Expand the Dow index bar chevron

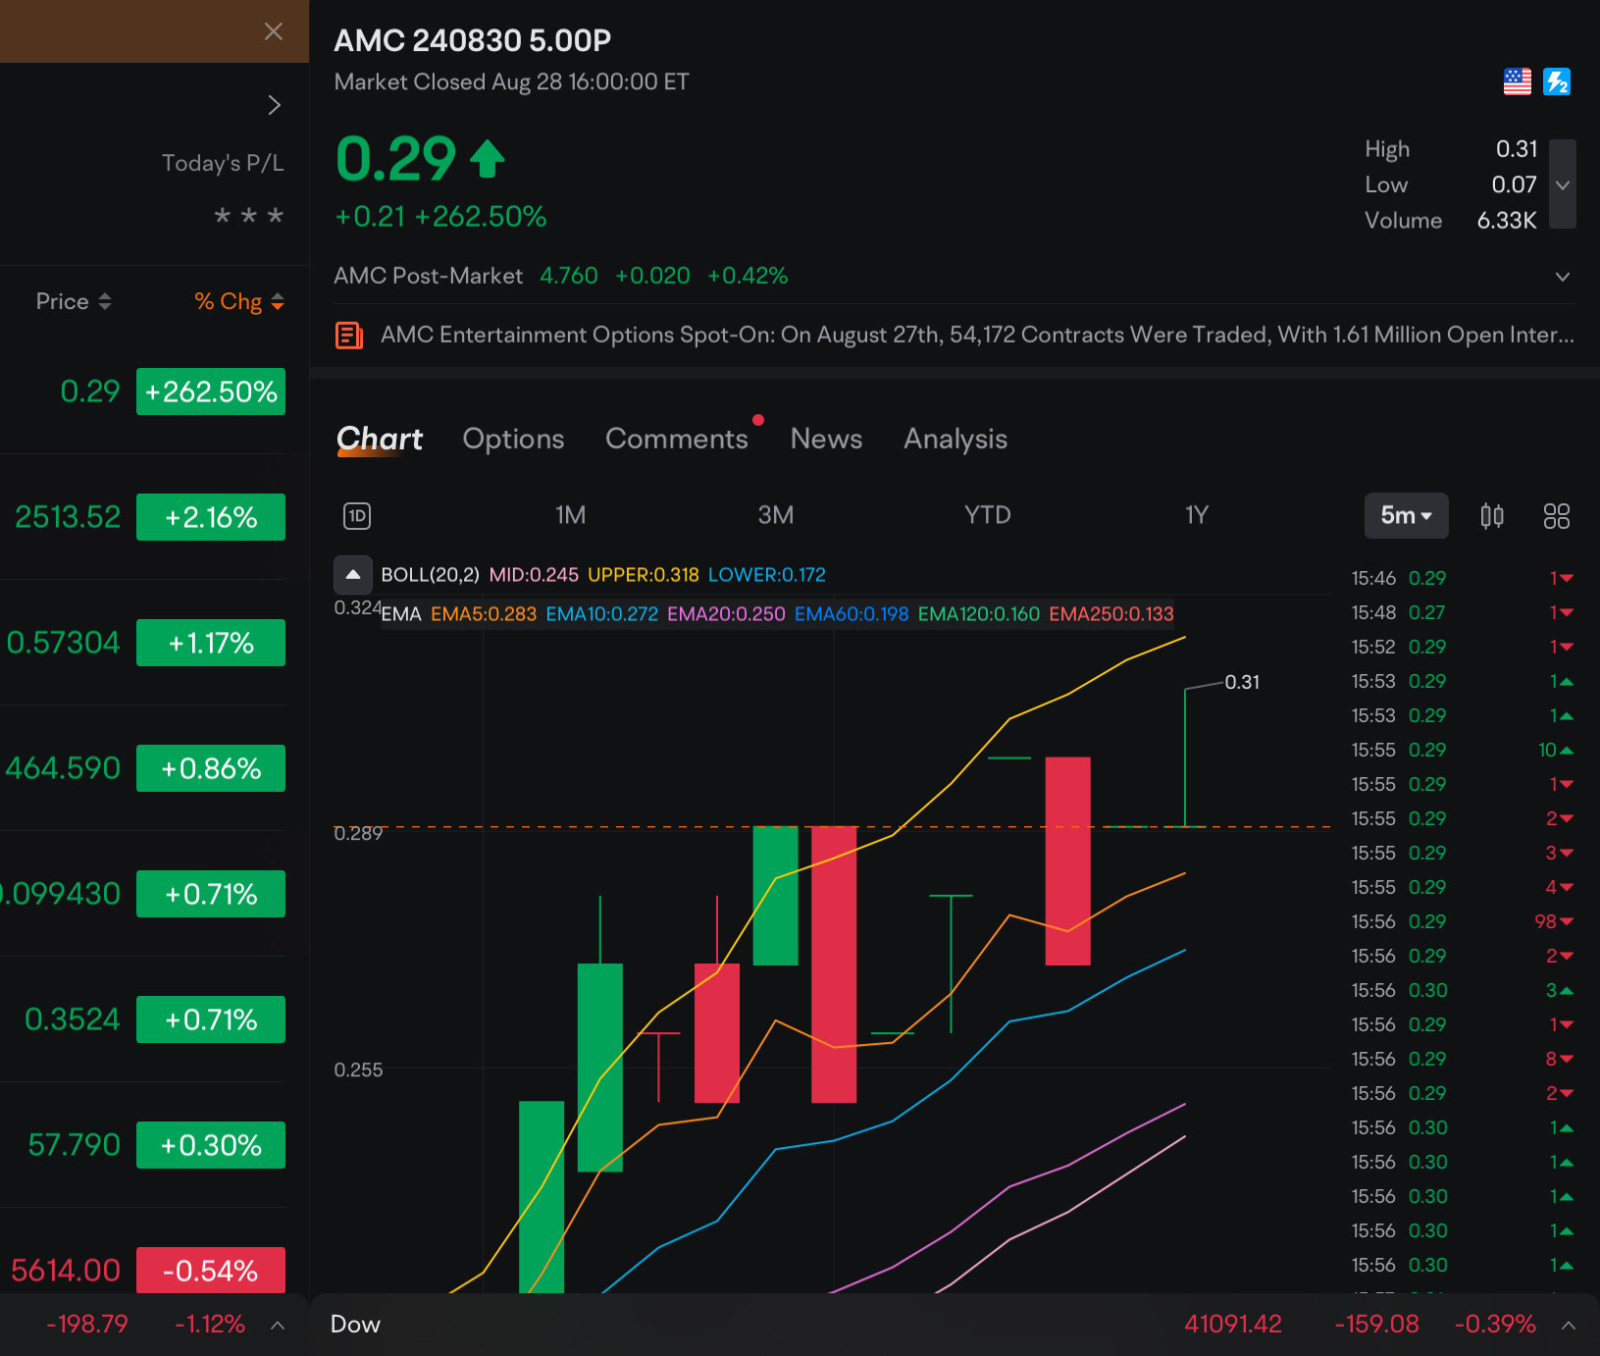(x=1568, y=1325)
